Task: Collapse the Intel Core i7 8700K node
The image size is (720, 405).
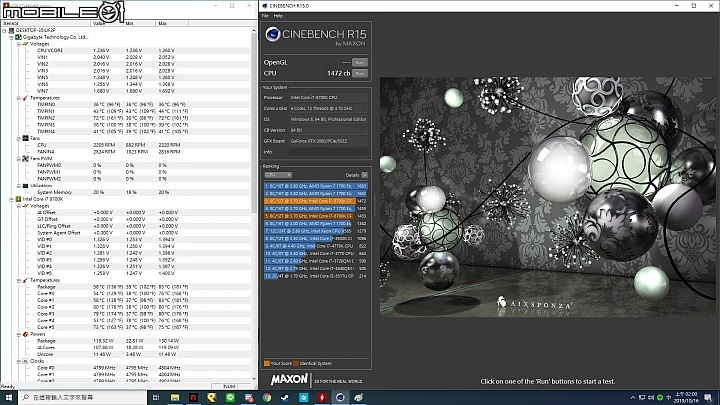Action: (11, 199)
